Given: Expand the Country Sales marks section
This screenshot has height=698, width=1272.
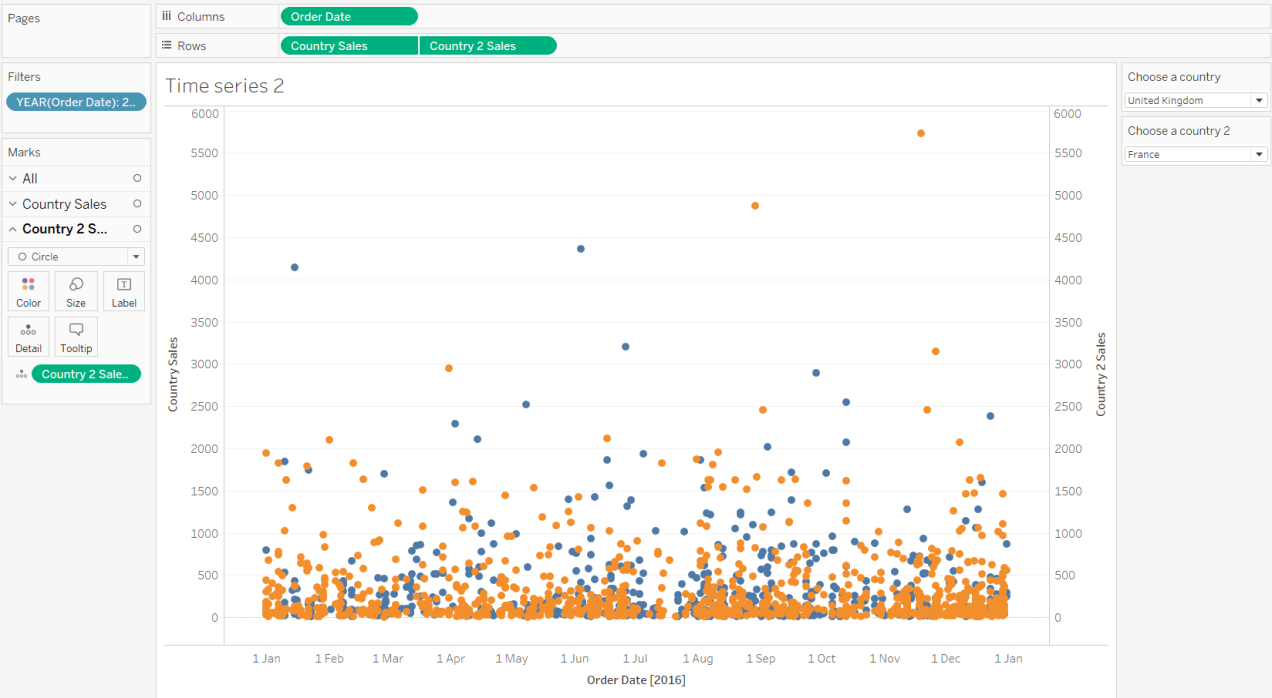Looking at the screenshot, I should click(13, 204).
